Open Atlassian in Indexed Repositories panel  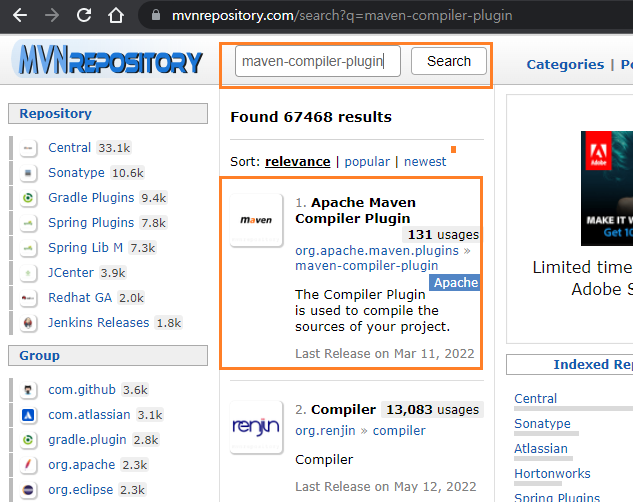pos(541,449)
